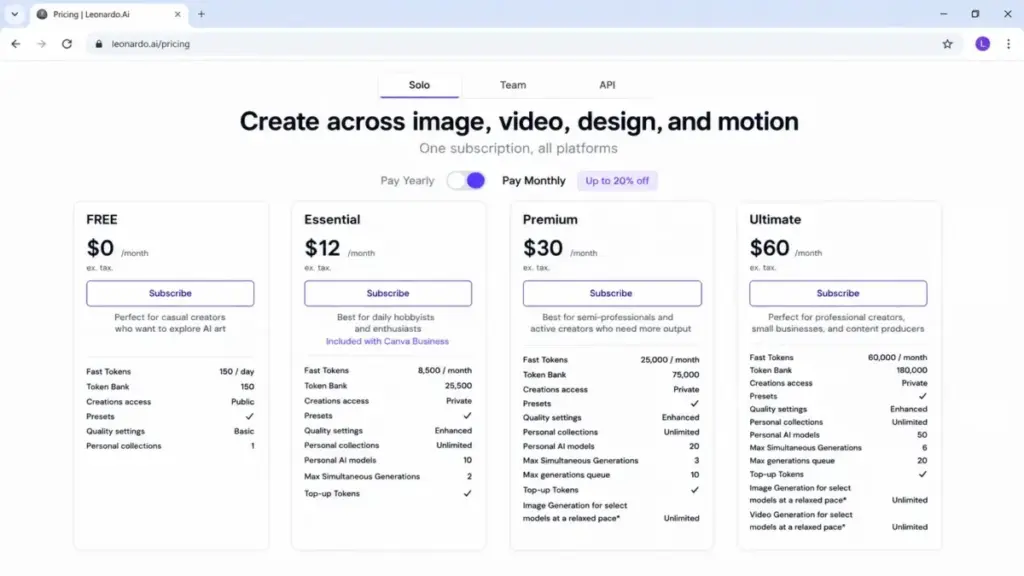1024x576 pixels.
Task: Click the FREE plan heading
Action: point(102,219)
